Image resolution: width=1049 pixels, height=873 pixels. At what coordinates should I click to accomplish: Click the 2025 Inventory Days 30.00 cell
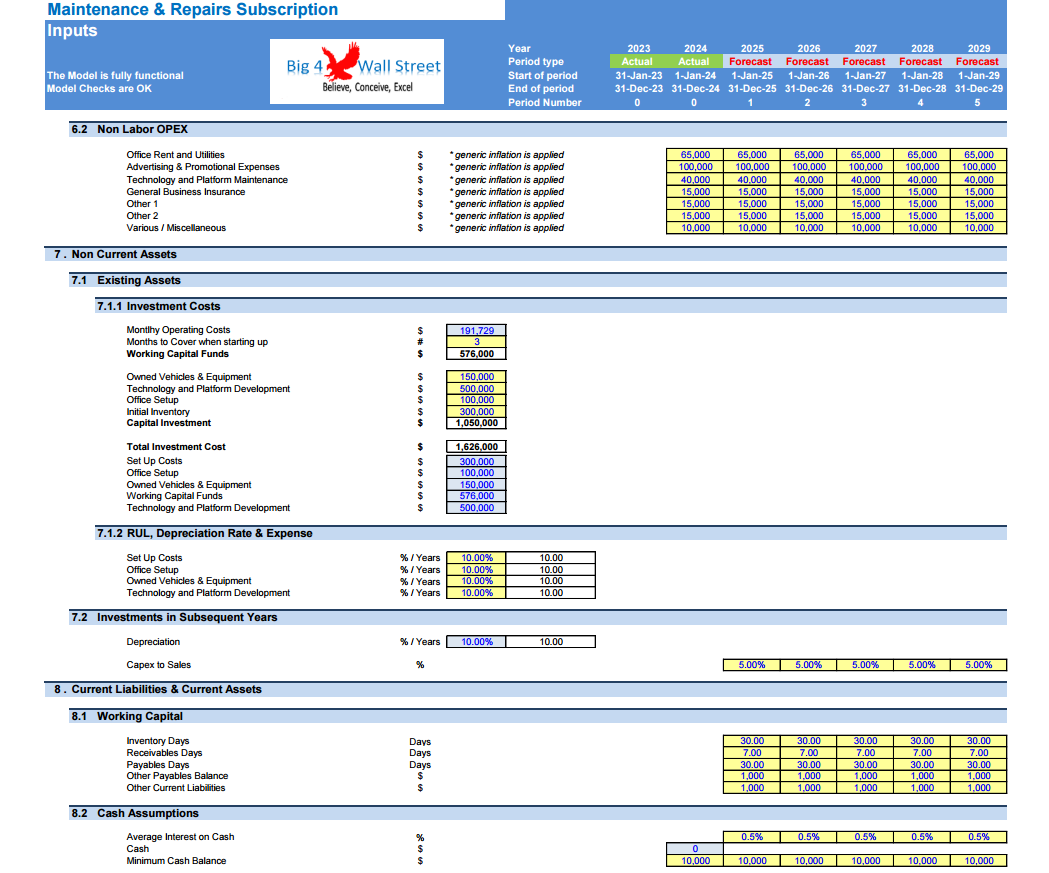[752, 741]
